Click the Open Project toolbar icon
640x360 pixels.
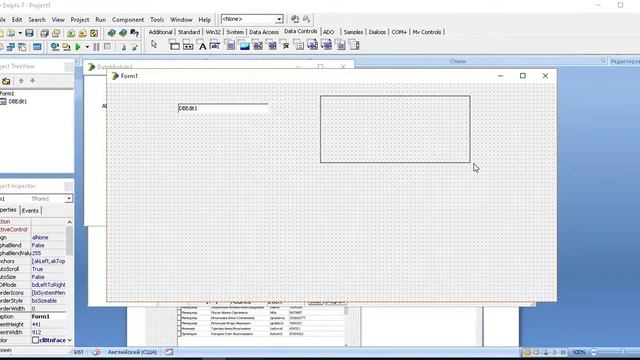(x=56, y=33)
